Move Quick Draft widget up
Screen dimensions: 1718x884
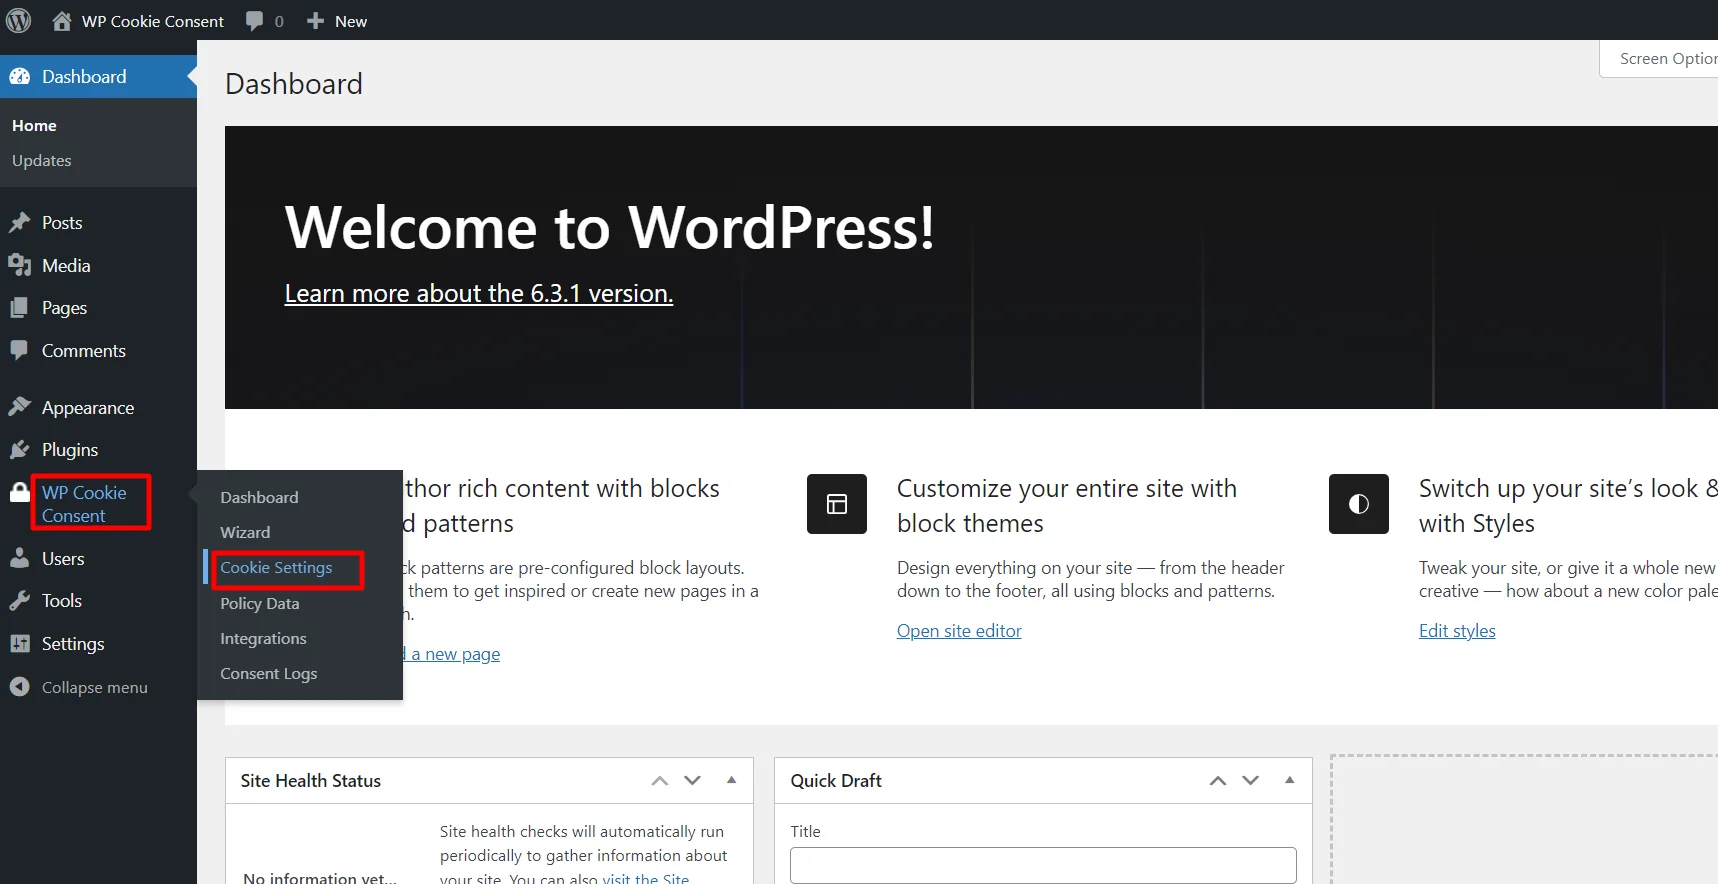pos(1217,780)
